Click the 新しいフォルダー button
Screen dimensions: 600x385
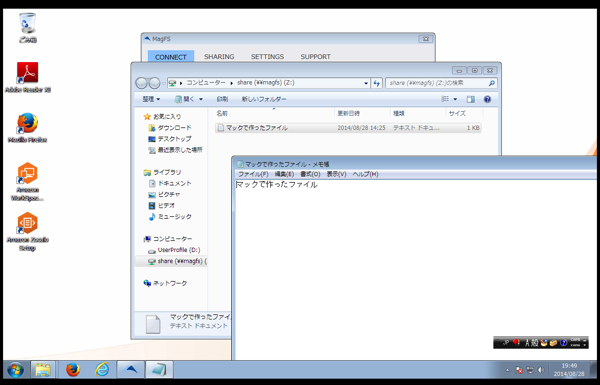(x=264, y=99)
